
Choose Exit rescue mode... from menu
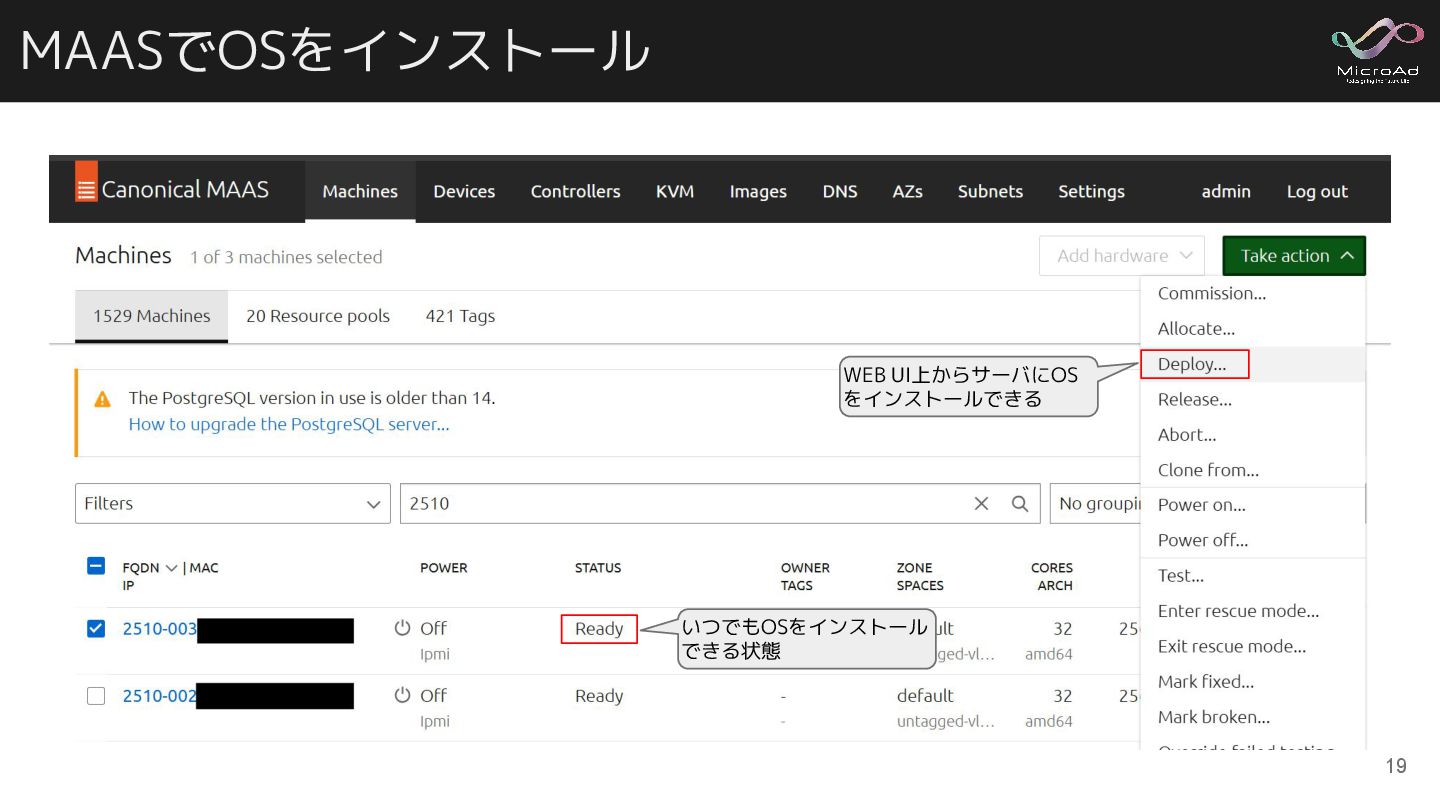1252,646
